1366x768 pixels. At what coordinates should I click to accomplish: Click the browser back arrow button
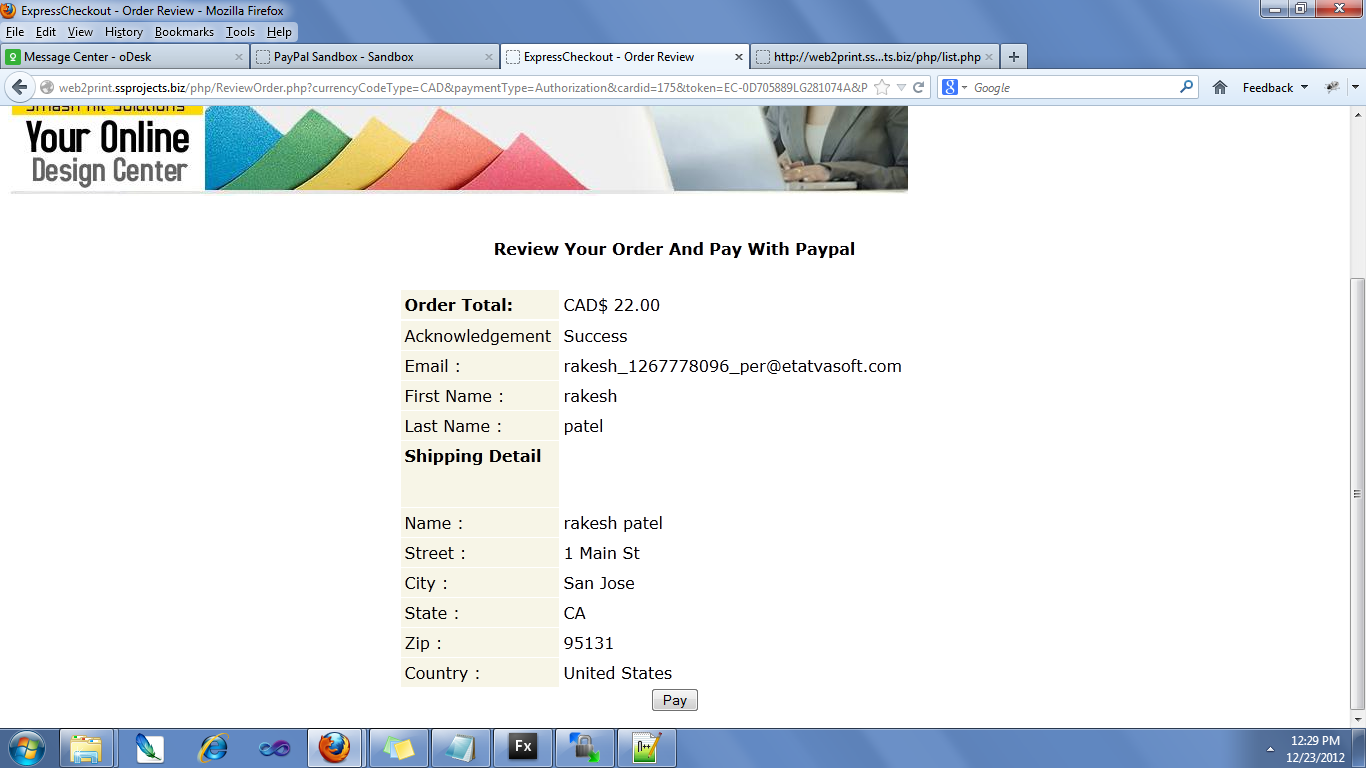tap(20, 87)
